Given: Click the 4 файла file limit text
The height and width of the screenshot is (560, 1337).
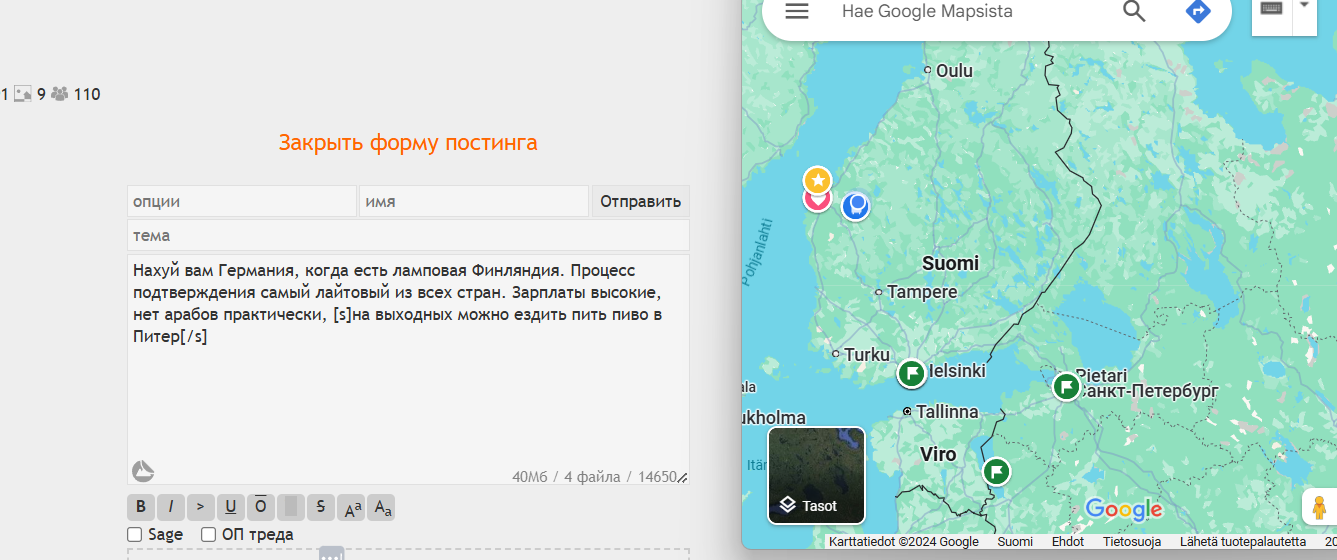Looking at the screenshot, I should tap(594, 477).
